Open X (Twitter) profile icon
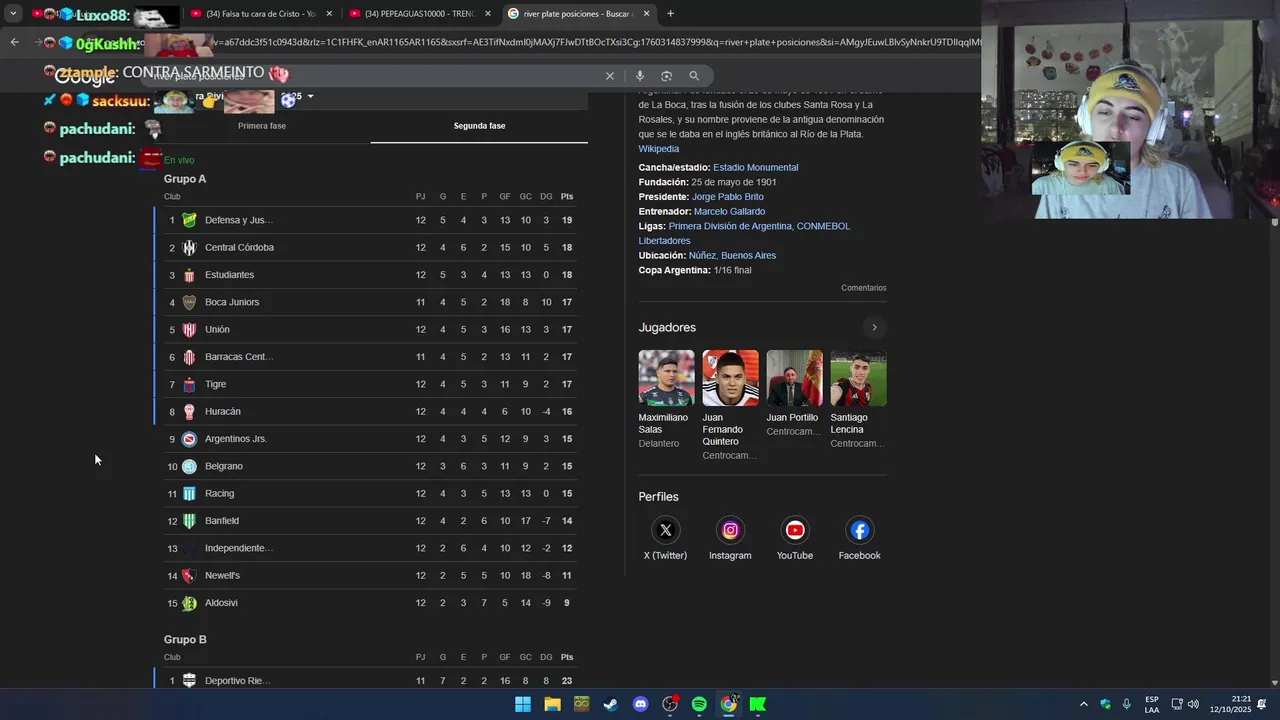1280x720 pixels. point(665,530)
